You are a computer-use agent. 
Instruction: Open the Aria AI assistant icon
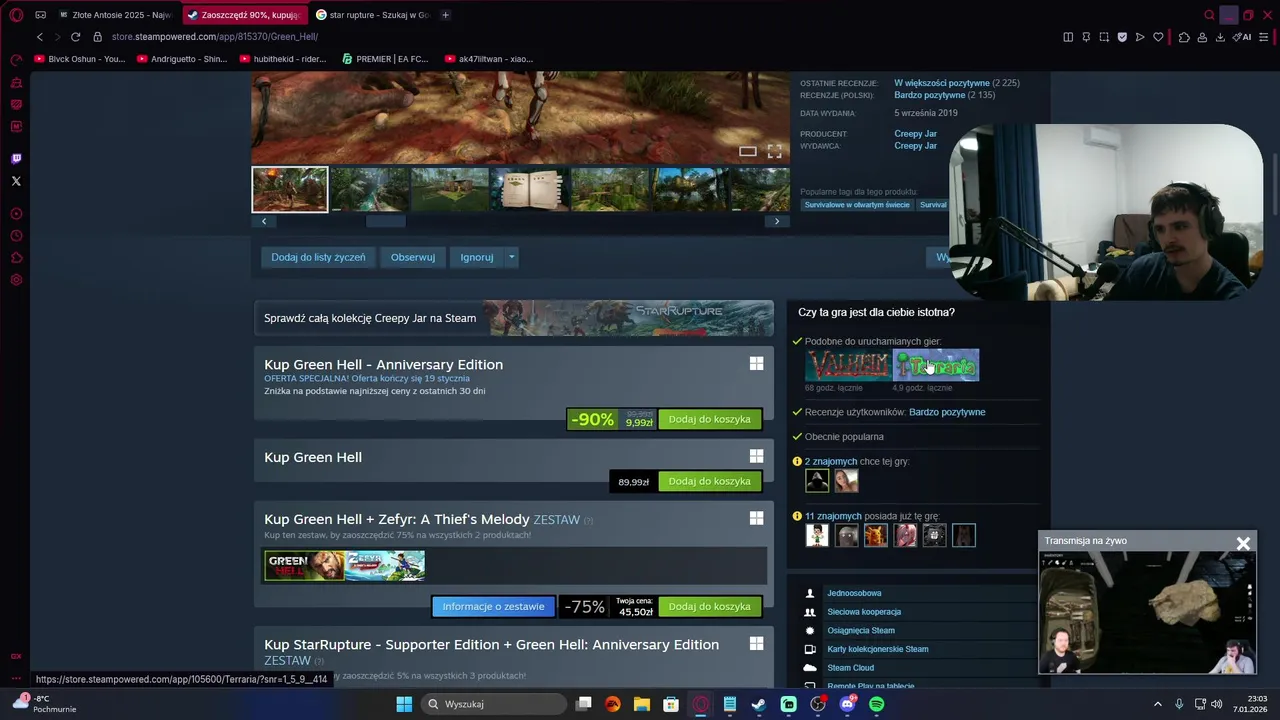(1242, 37)
